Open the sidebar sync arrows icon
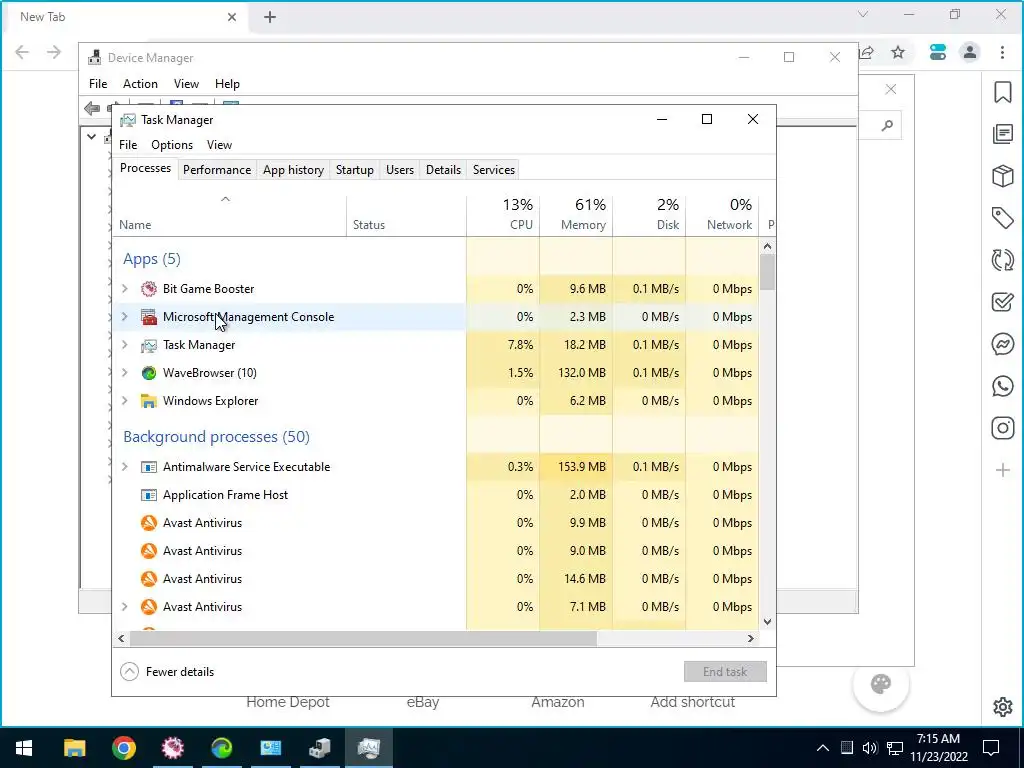Screen dimensions: 1024x768 (1002, 260)
